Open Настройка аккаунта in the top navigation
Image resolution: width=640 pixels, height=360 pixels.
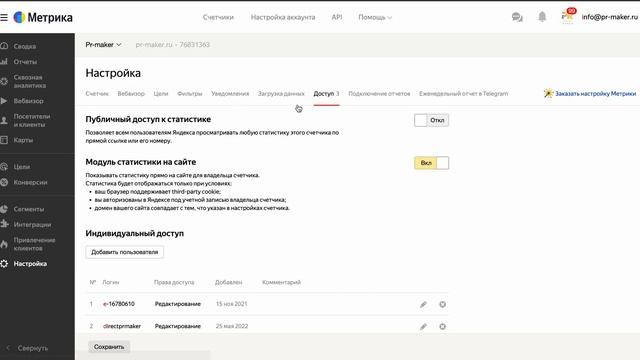(283, 17)
